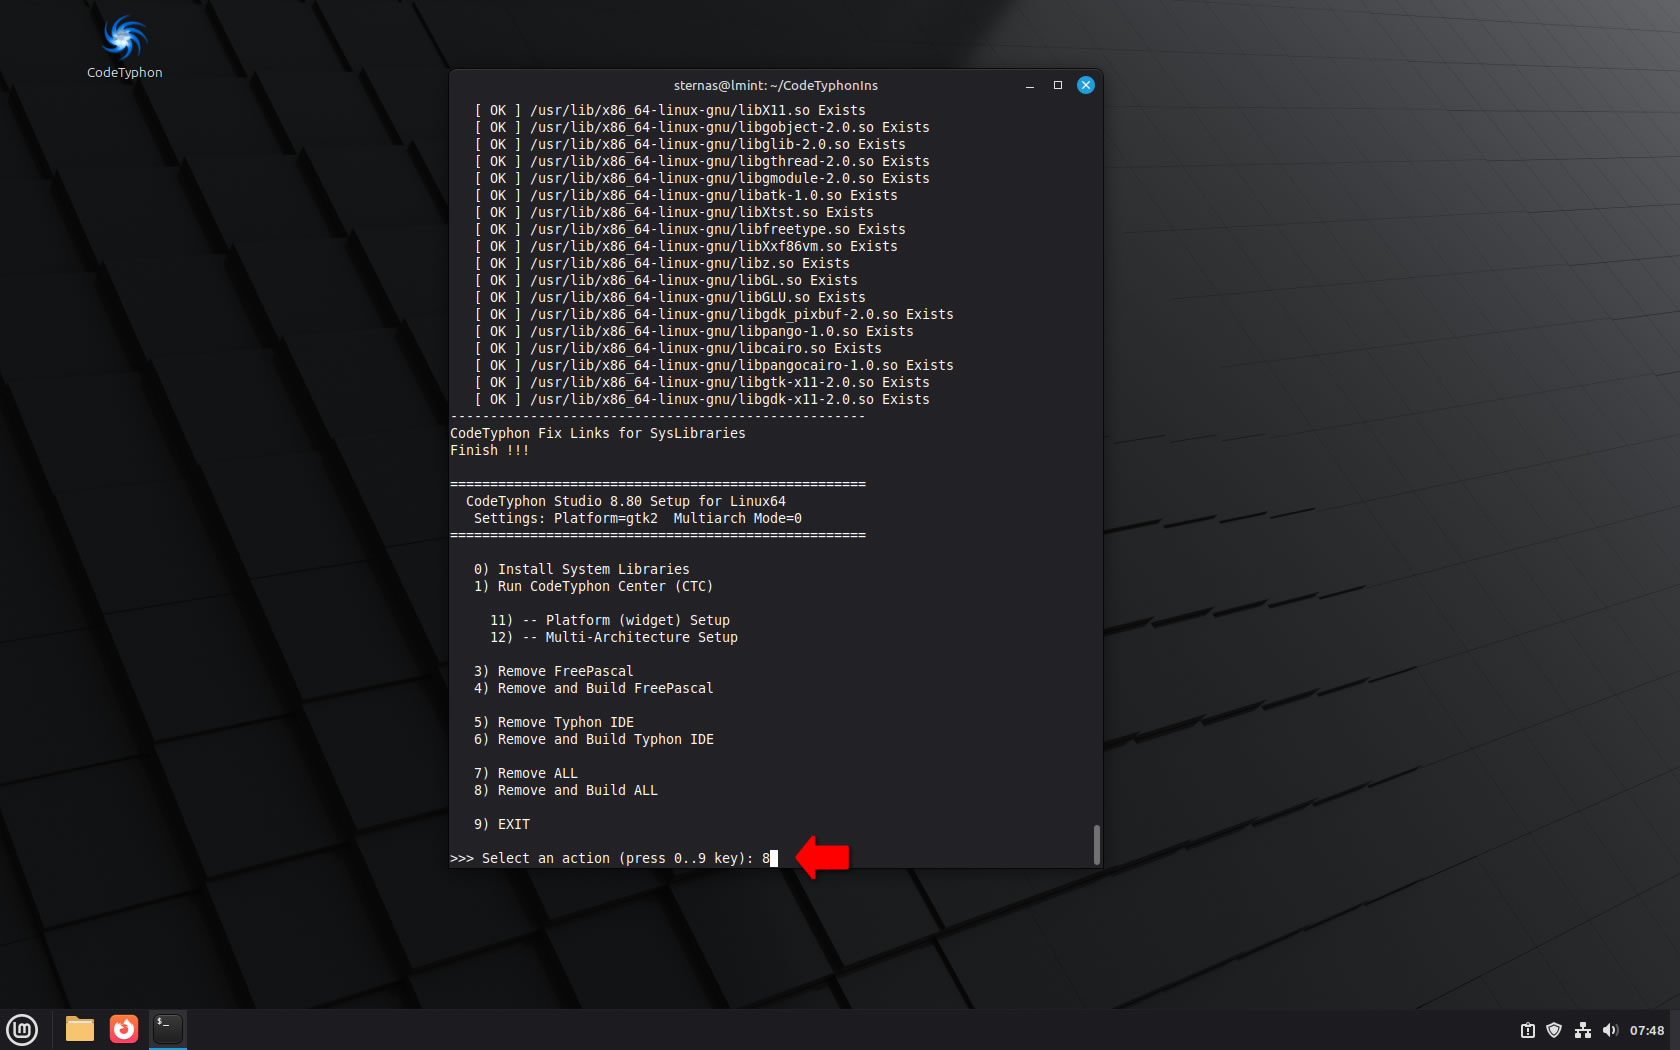Image resolution: width=1680 pixels, height=1050 pixels.
Task: Click the libz.so Exists line
Action: (x=662, y=263)
